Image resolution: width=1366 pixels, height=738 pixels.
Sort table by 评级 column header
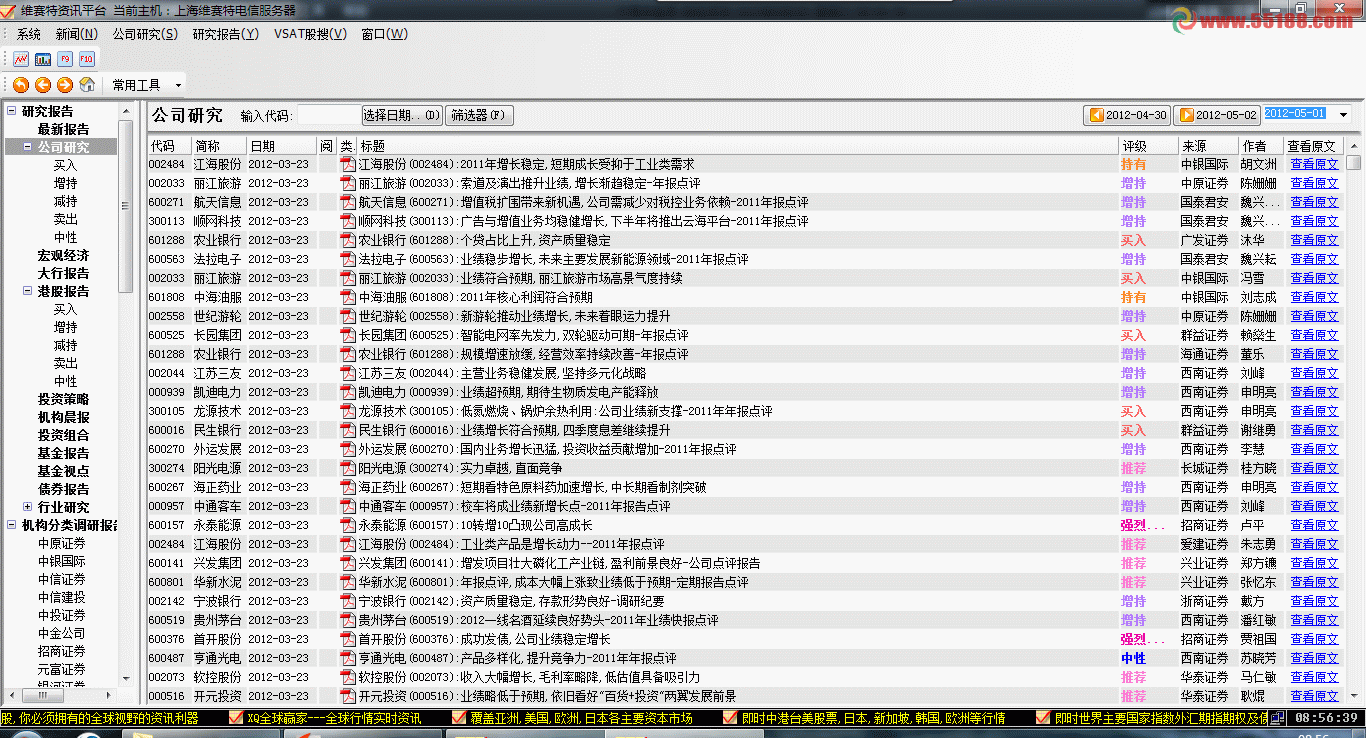1148,145
